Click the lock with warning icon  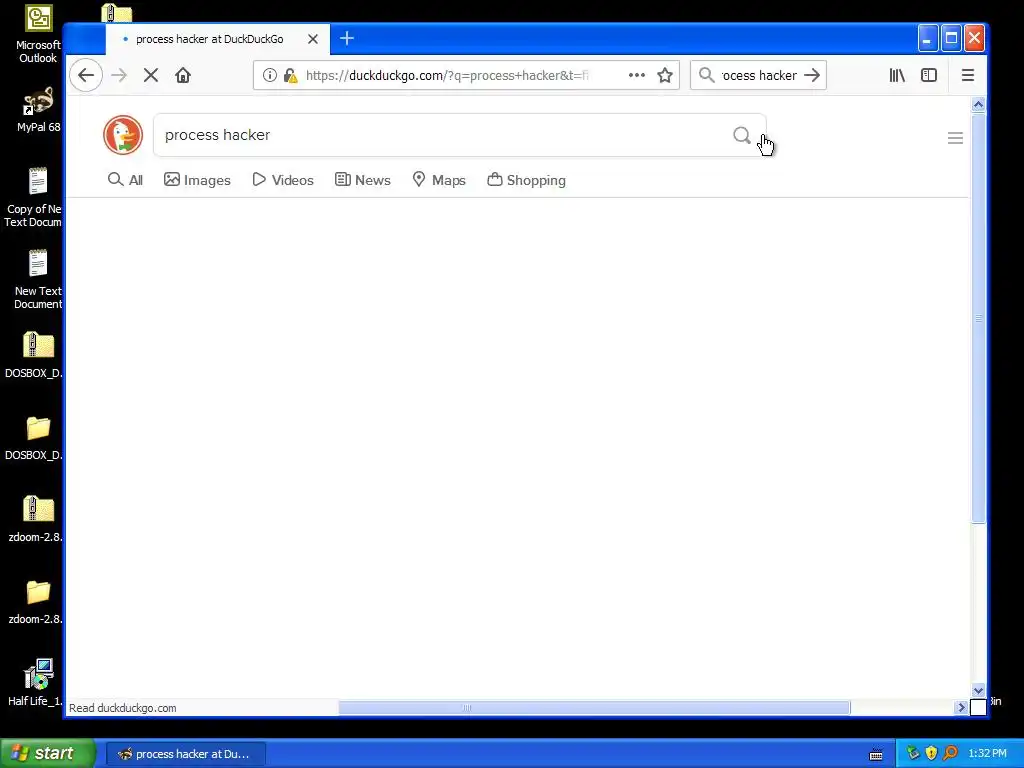pyautogui.click(x=290, y=75)
